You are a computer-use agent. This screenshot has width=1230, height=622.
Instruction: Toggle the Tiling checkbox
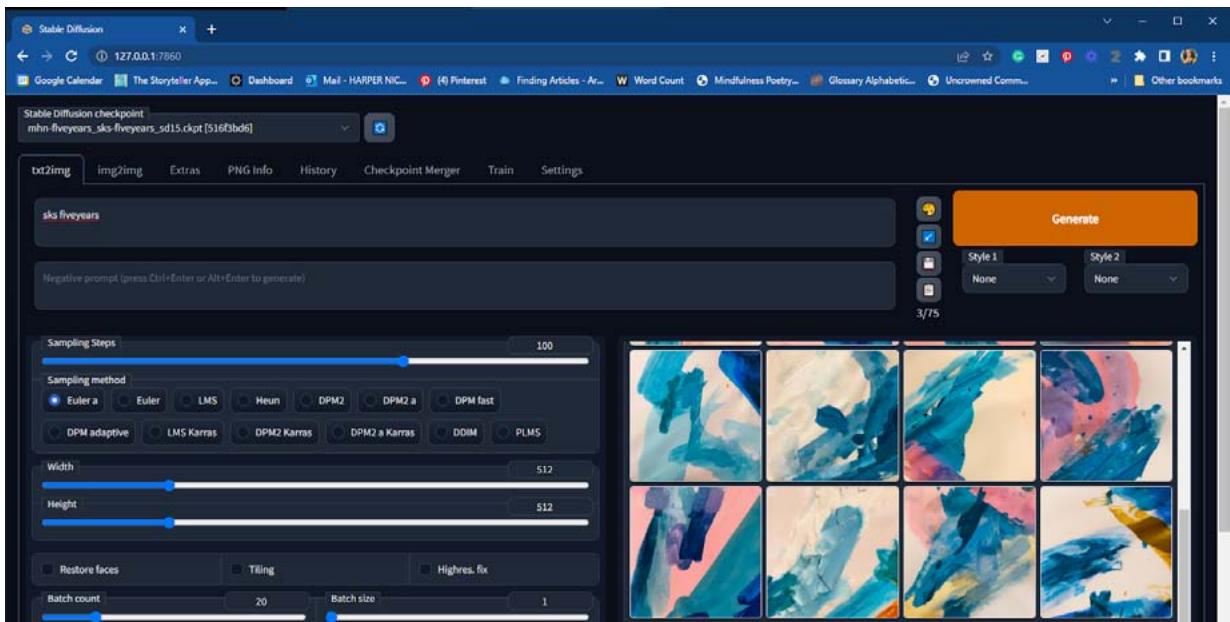click(238, 570)
